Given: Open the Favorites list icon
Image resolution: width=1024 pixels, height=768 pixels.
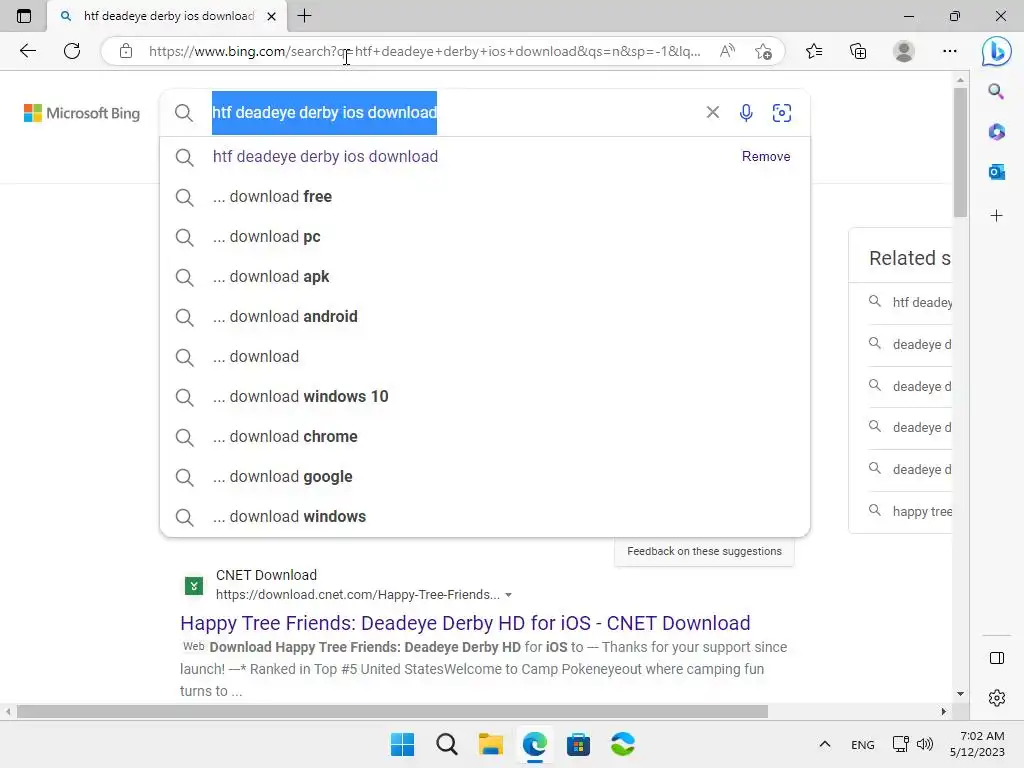Looking at the screenshot, I should (x=814, y=51).
